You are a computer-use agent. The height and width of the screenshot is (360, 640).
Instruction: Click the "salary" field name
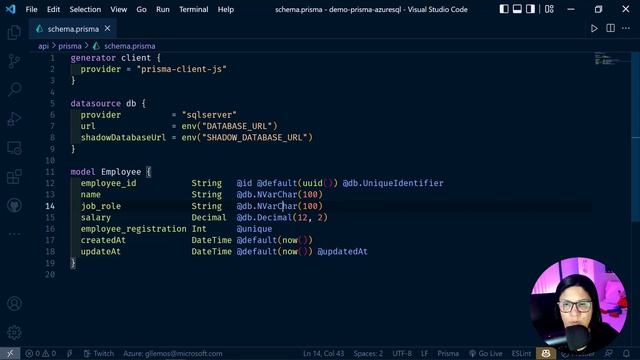pos(96,218)
